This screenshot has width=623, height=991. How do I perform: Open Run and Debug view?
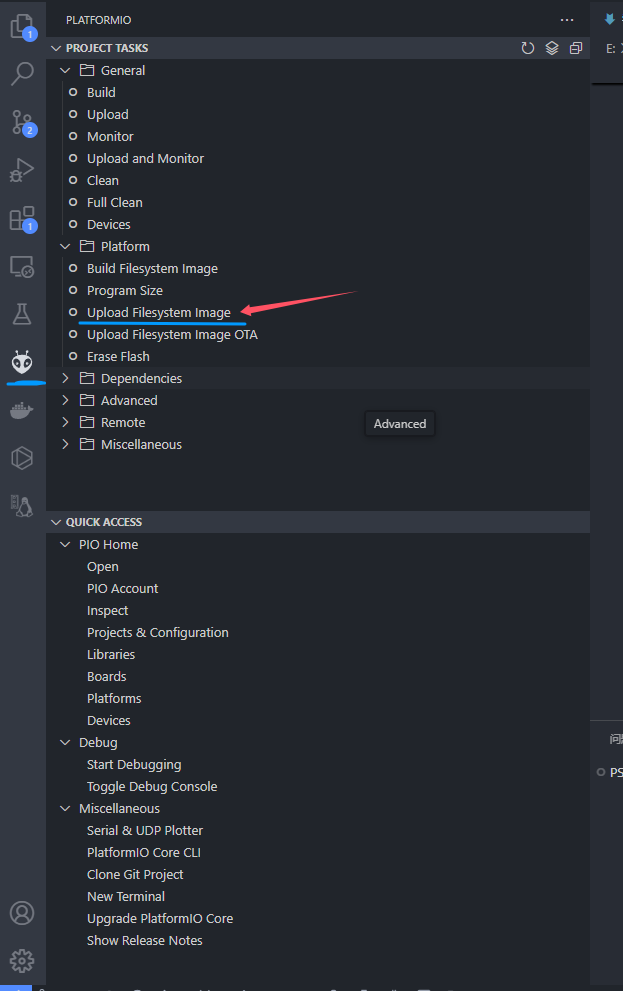(x=22, y=170)
